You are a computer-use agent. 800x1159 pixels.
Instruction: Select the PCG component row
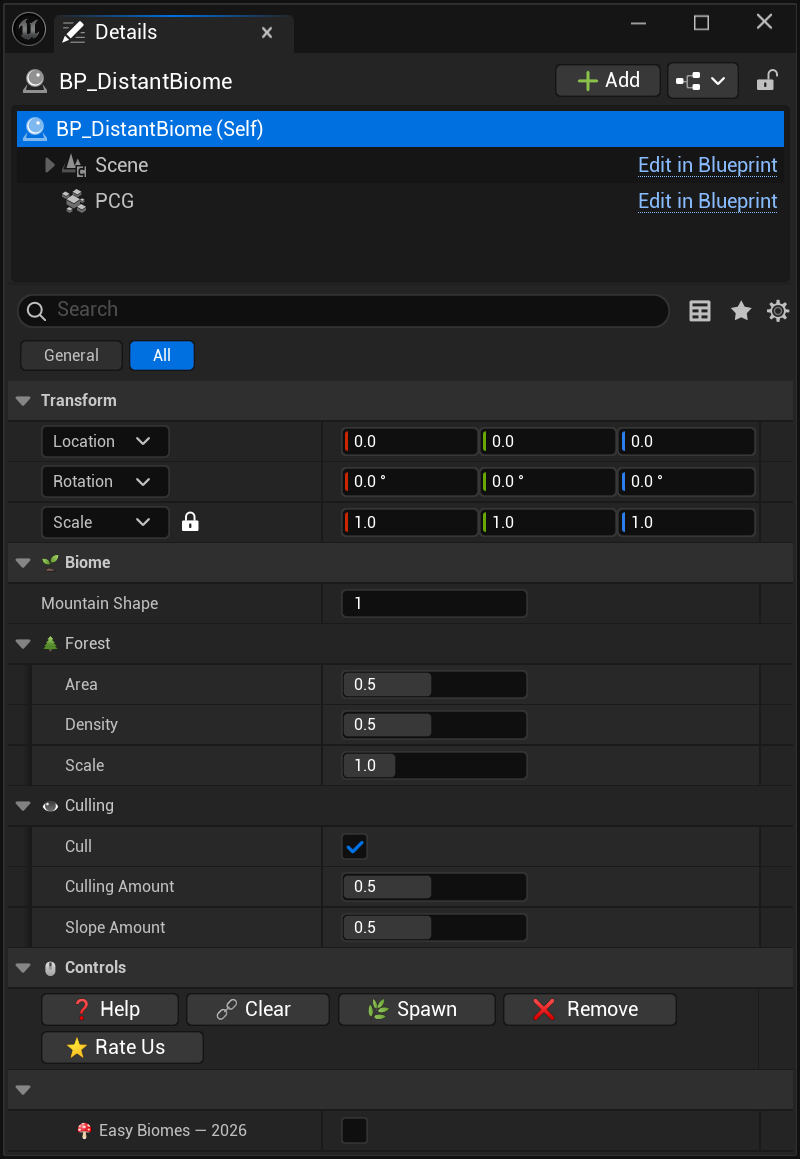(400, 201)
